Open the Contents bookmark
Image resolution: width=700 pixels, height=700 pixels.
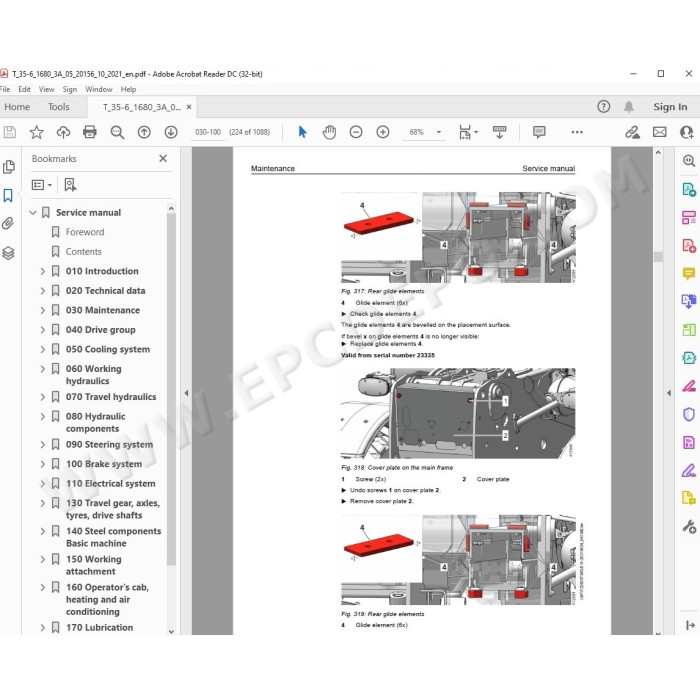tap(83, 252)
